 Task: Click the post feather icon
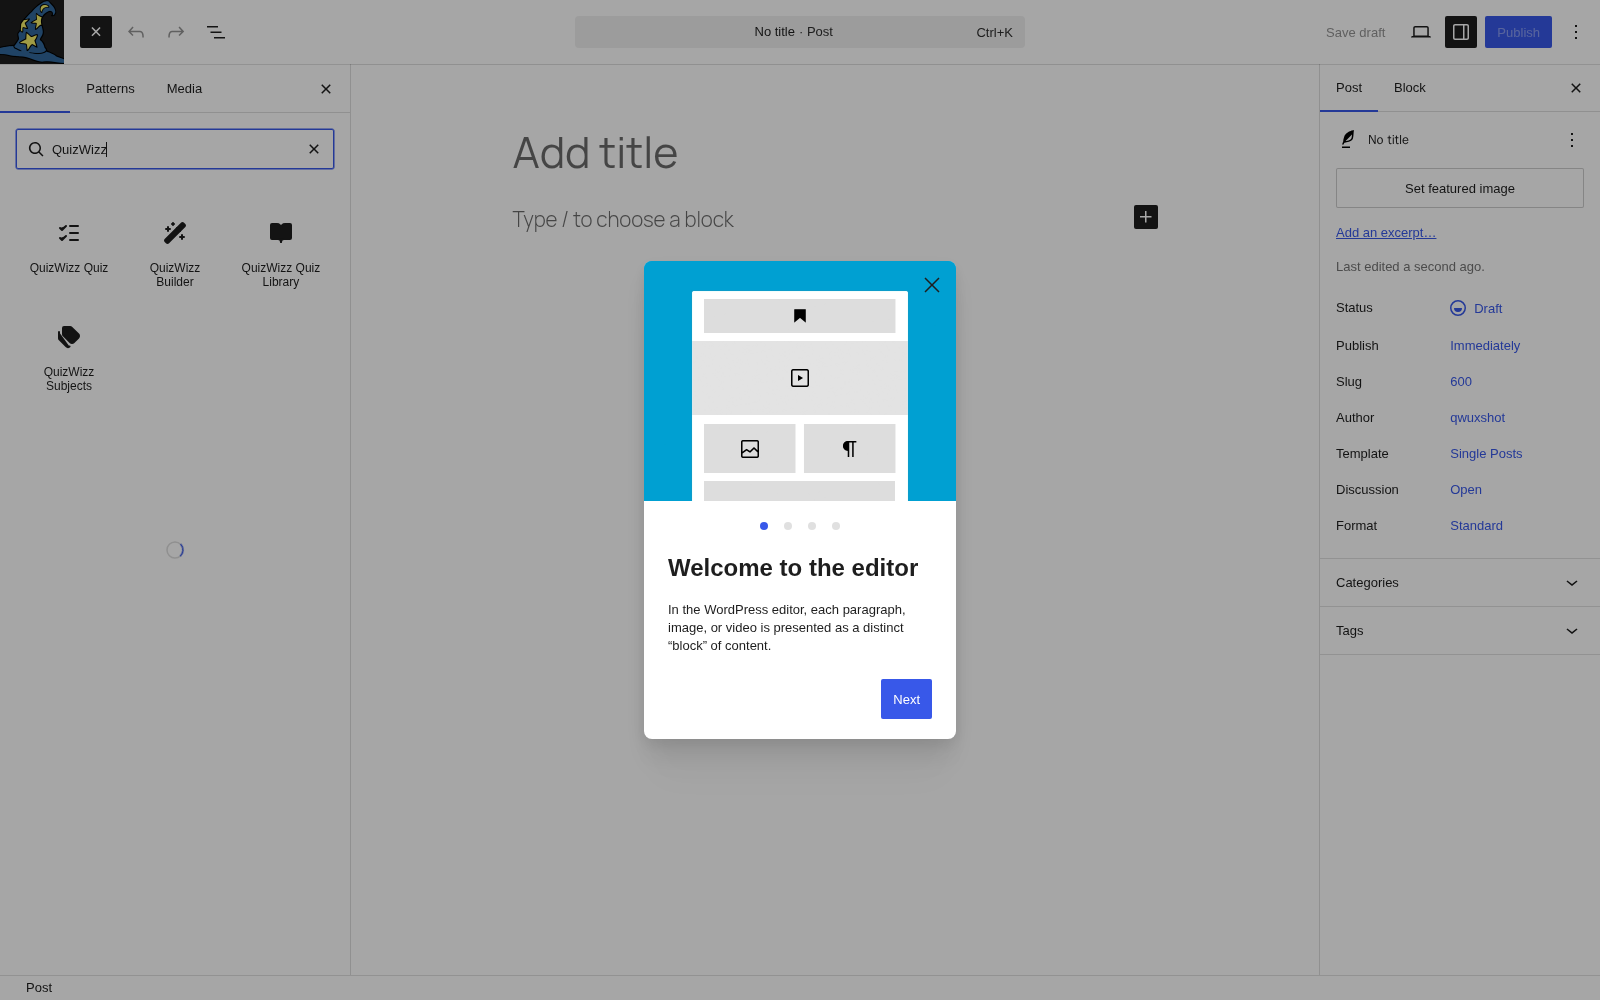[1348, 140]
